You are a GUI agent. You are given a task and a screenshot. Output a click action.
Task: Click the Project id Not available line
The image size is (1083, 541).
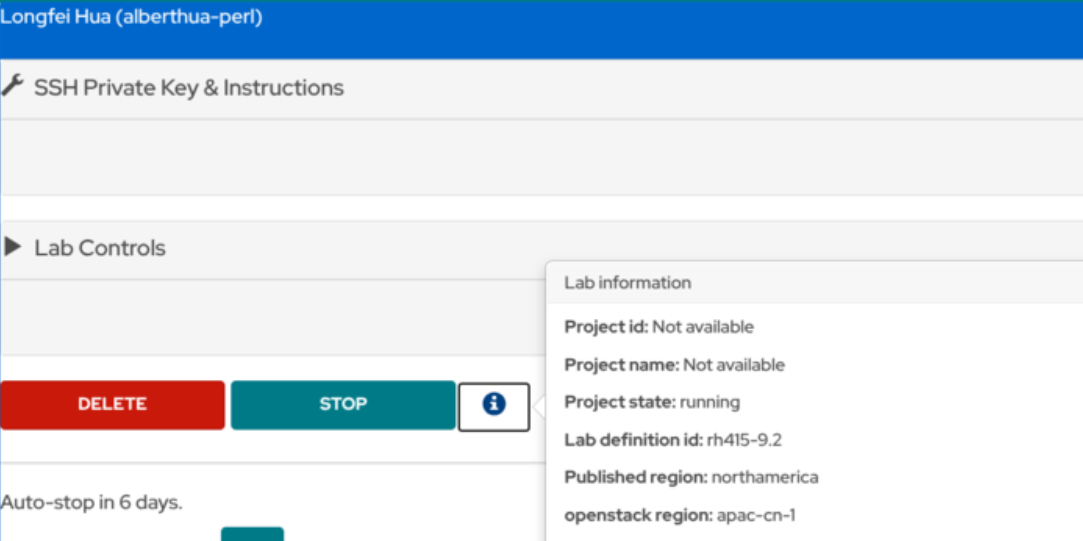point(659,327)
